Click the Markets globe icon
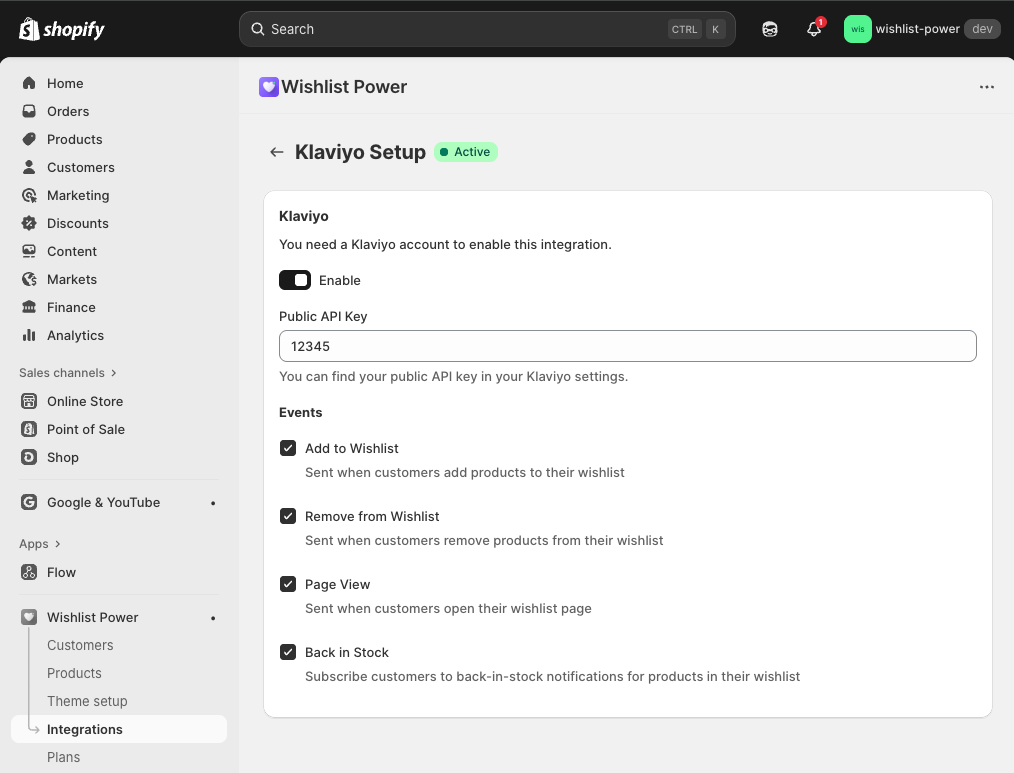 click(x=29, y=279)
